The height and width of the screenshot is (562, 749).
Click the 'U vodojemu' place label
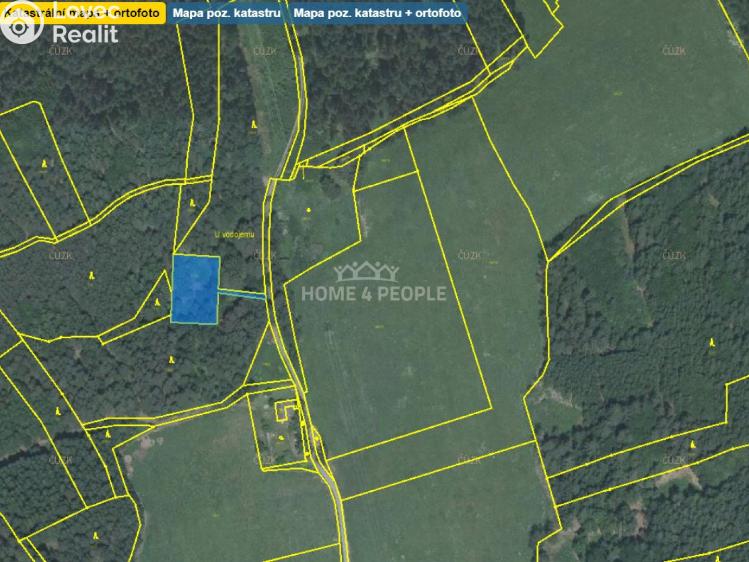point(235,235)
